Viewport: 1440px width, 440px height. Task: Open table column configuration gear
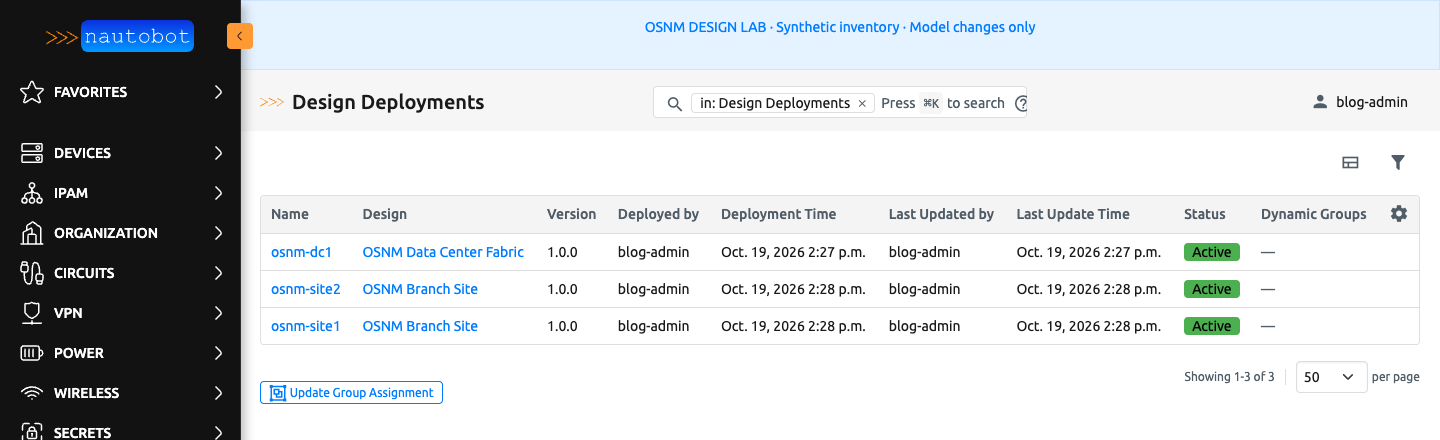1399,214
